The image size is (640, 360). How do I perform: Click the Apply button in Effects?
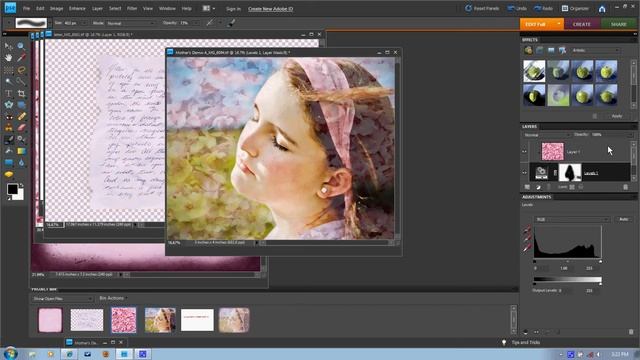(617, 116)
